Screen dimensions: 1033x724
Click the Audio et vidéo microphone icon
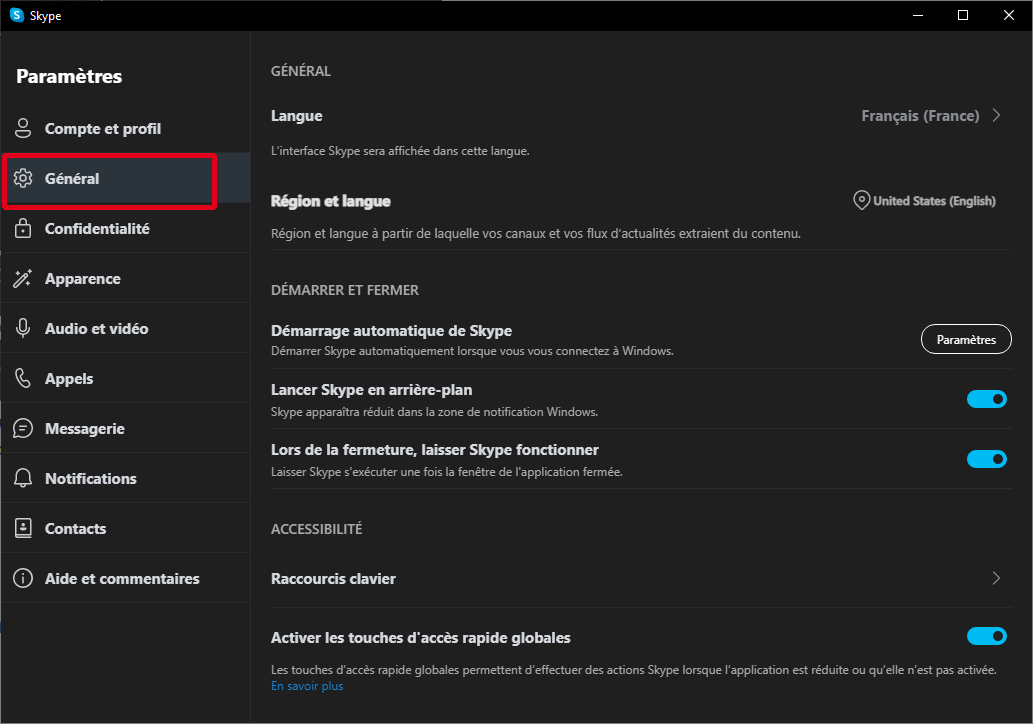(x=22, y=328)
